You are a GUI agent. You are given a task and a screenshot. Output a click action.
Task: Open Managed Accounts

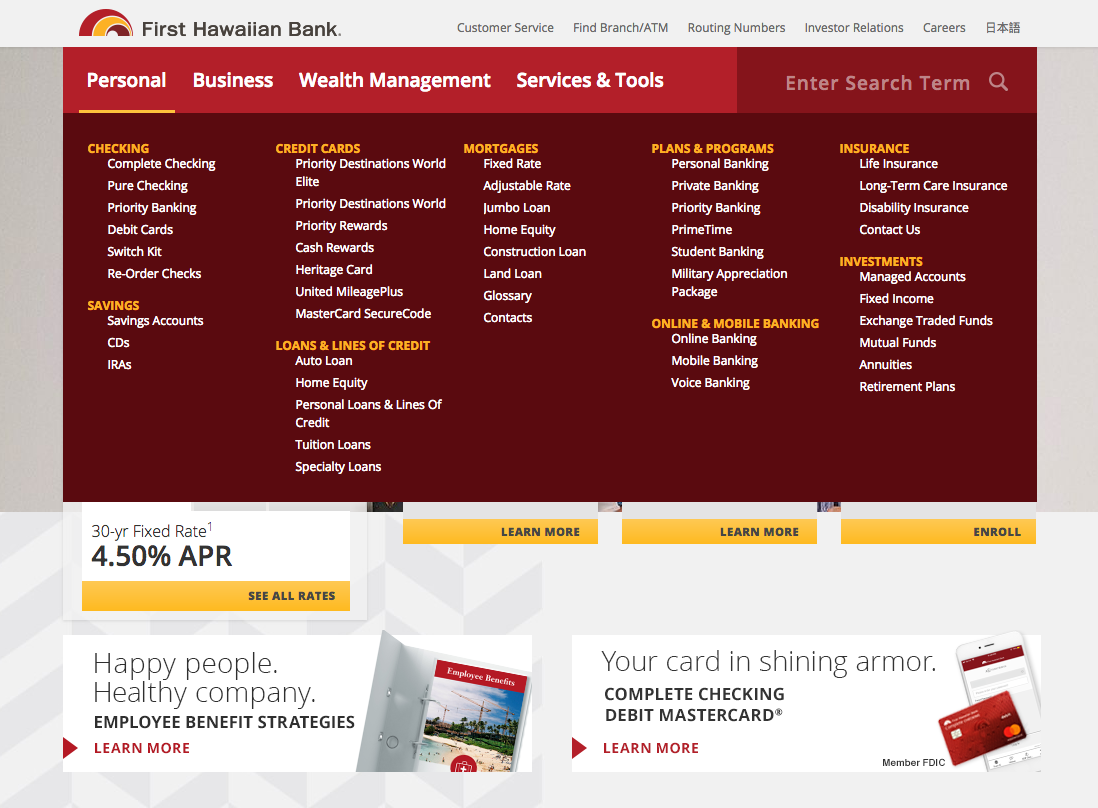912,277
